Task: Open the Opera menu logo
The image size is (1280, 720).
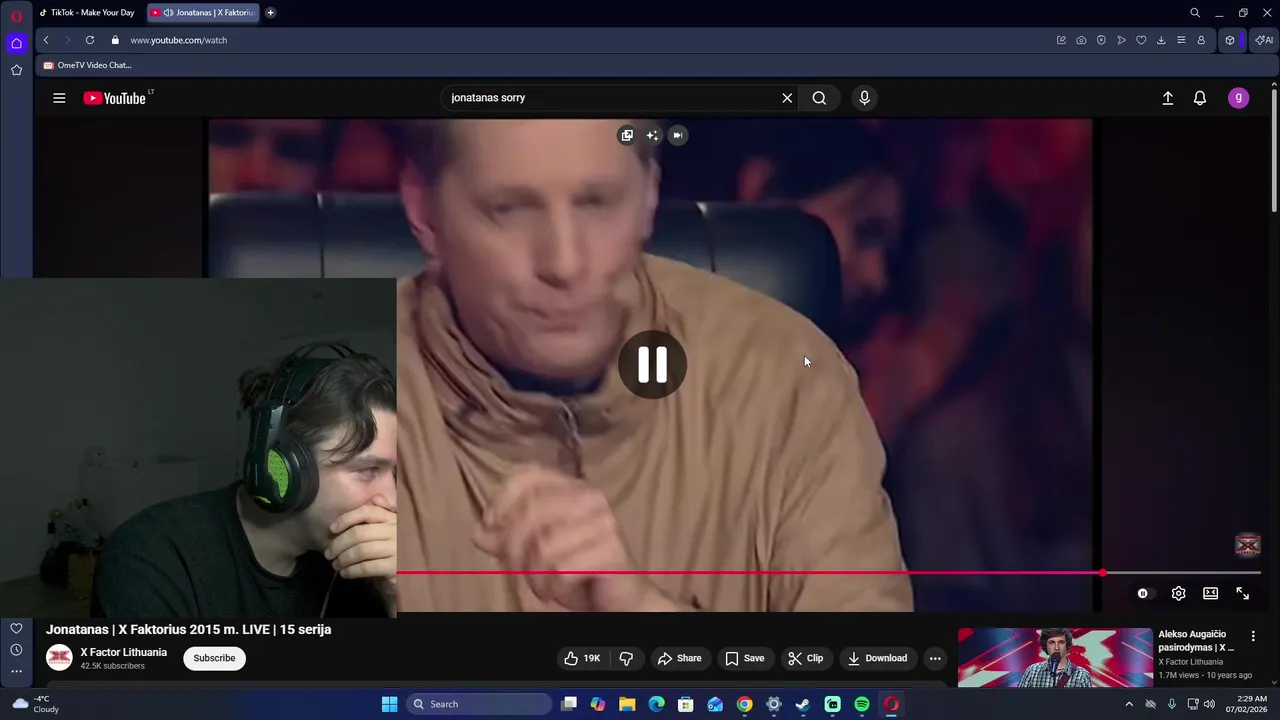Action: tap(16, 16)
